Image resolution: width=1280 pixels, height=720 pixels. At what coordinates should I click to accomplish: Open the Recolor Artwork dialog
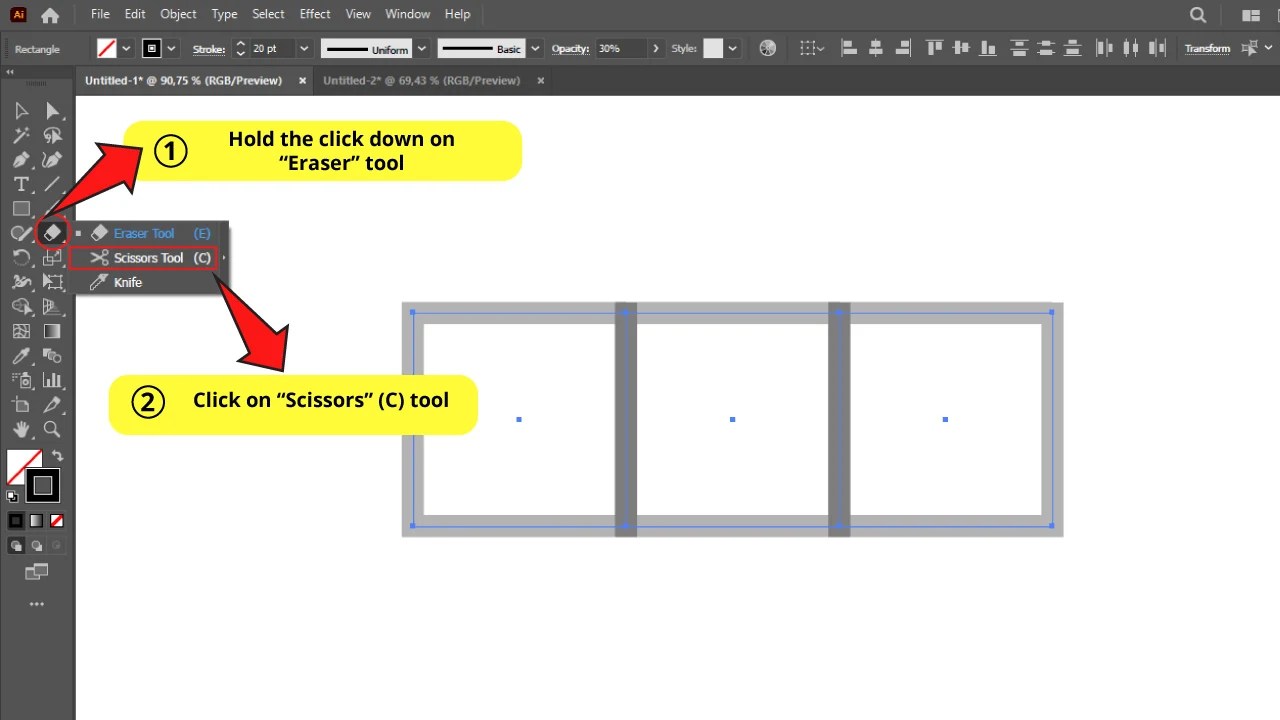[767, 48]
